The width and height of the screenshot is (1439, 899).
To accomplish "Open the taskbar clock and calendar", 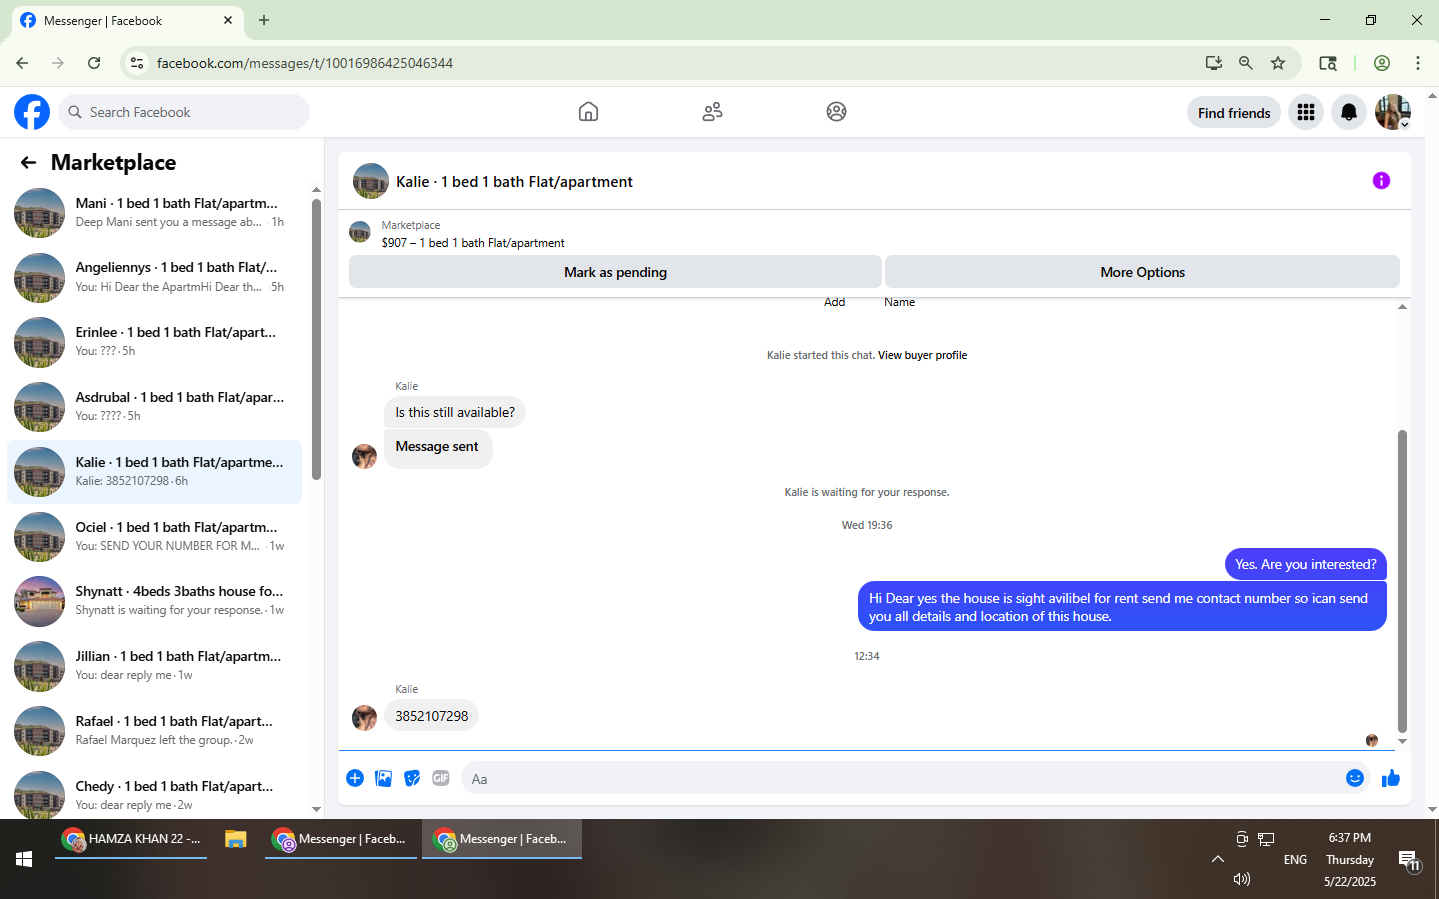I will 1350,860.
